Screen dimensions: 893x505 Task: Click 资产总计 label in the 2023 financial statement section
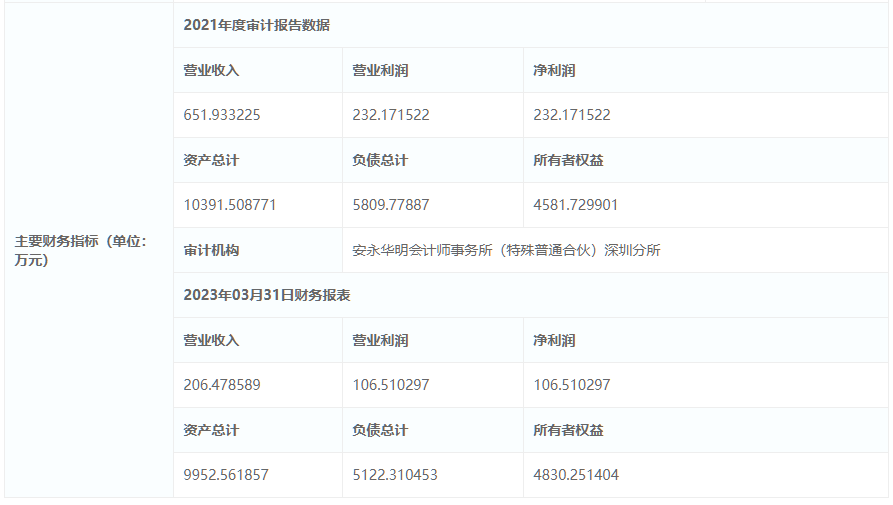click(211, 430)
